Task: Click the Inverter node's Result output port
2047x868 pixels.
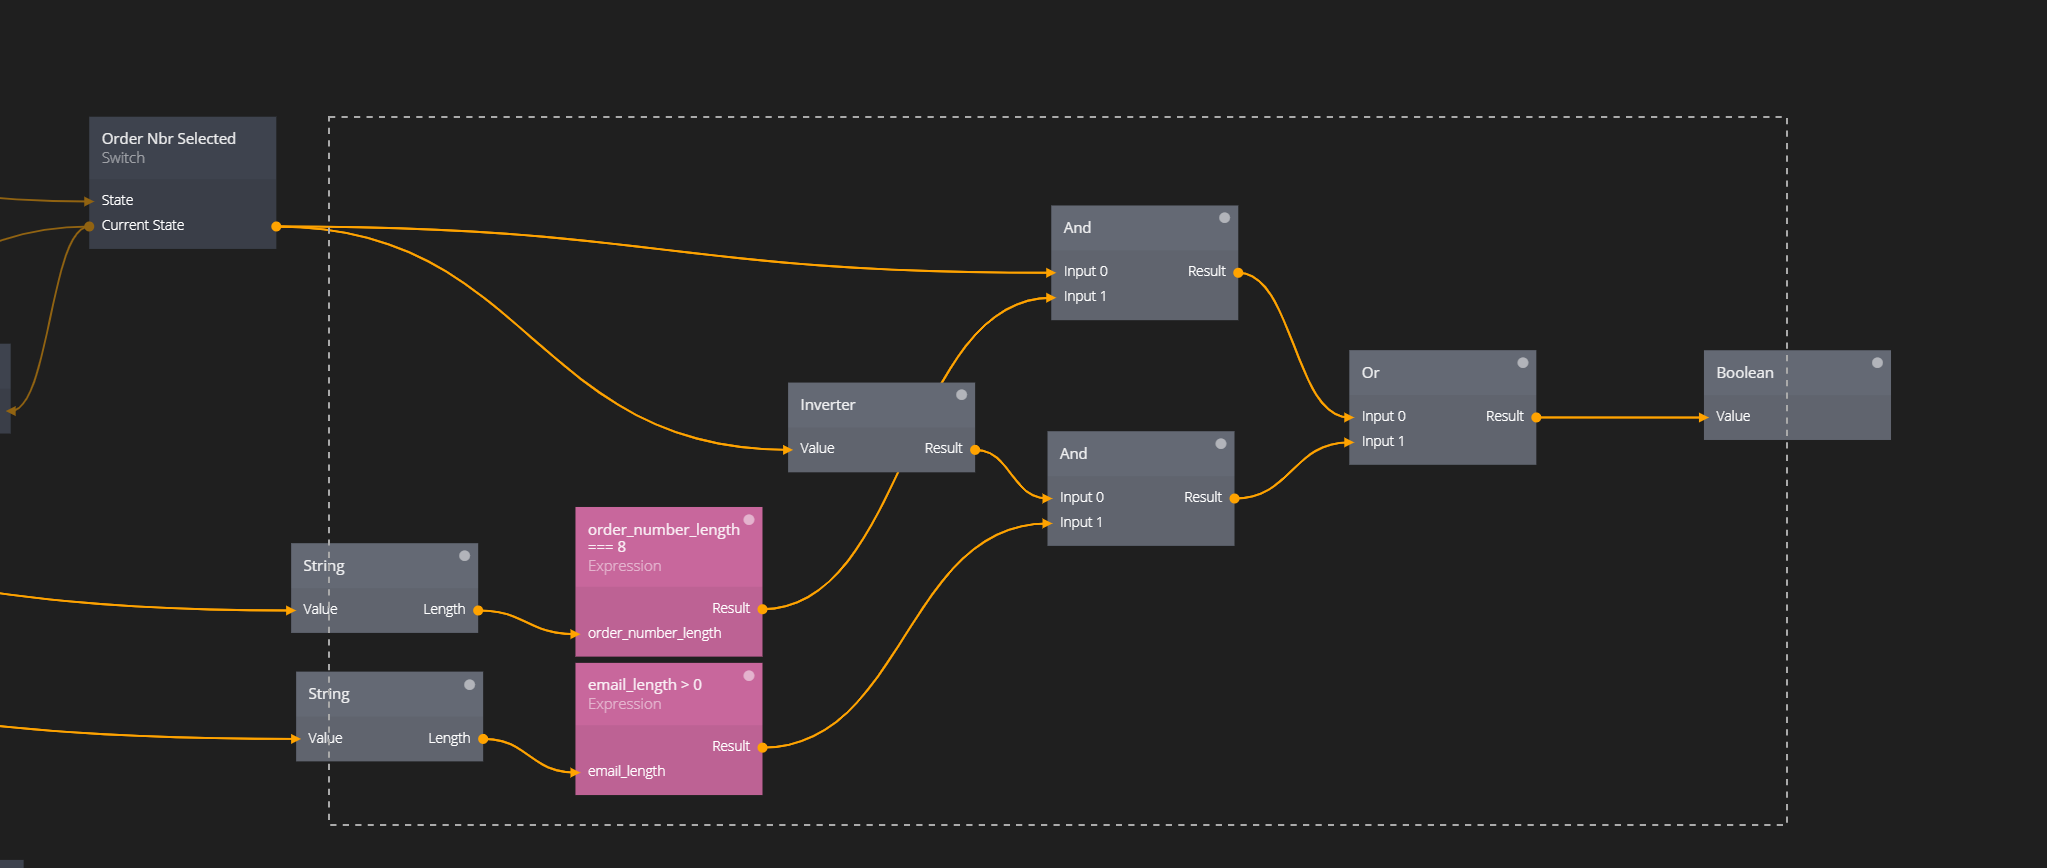Action: coord(975,450)
